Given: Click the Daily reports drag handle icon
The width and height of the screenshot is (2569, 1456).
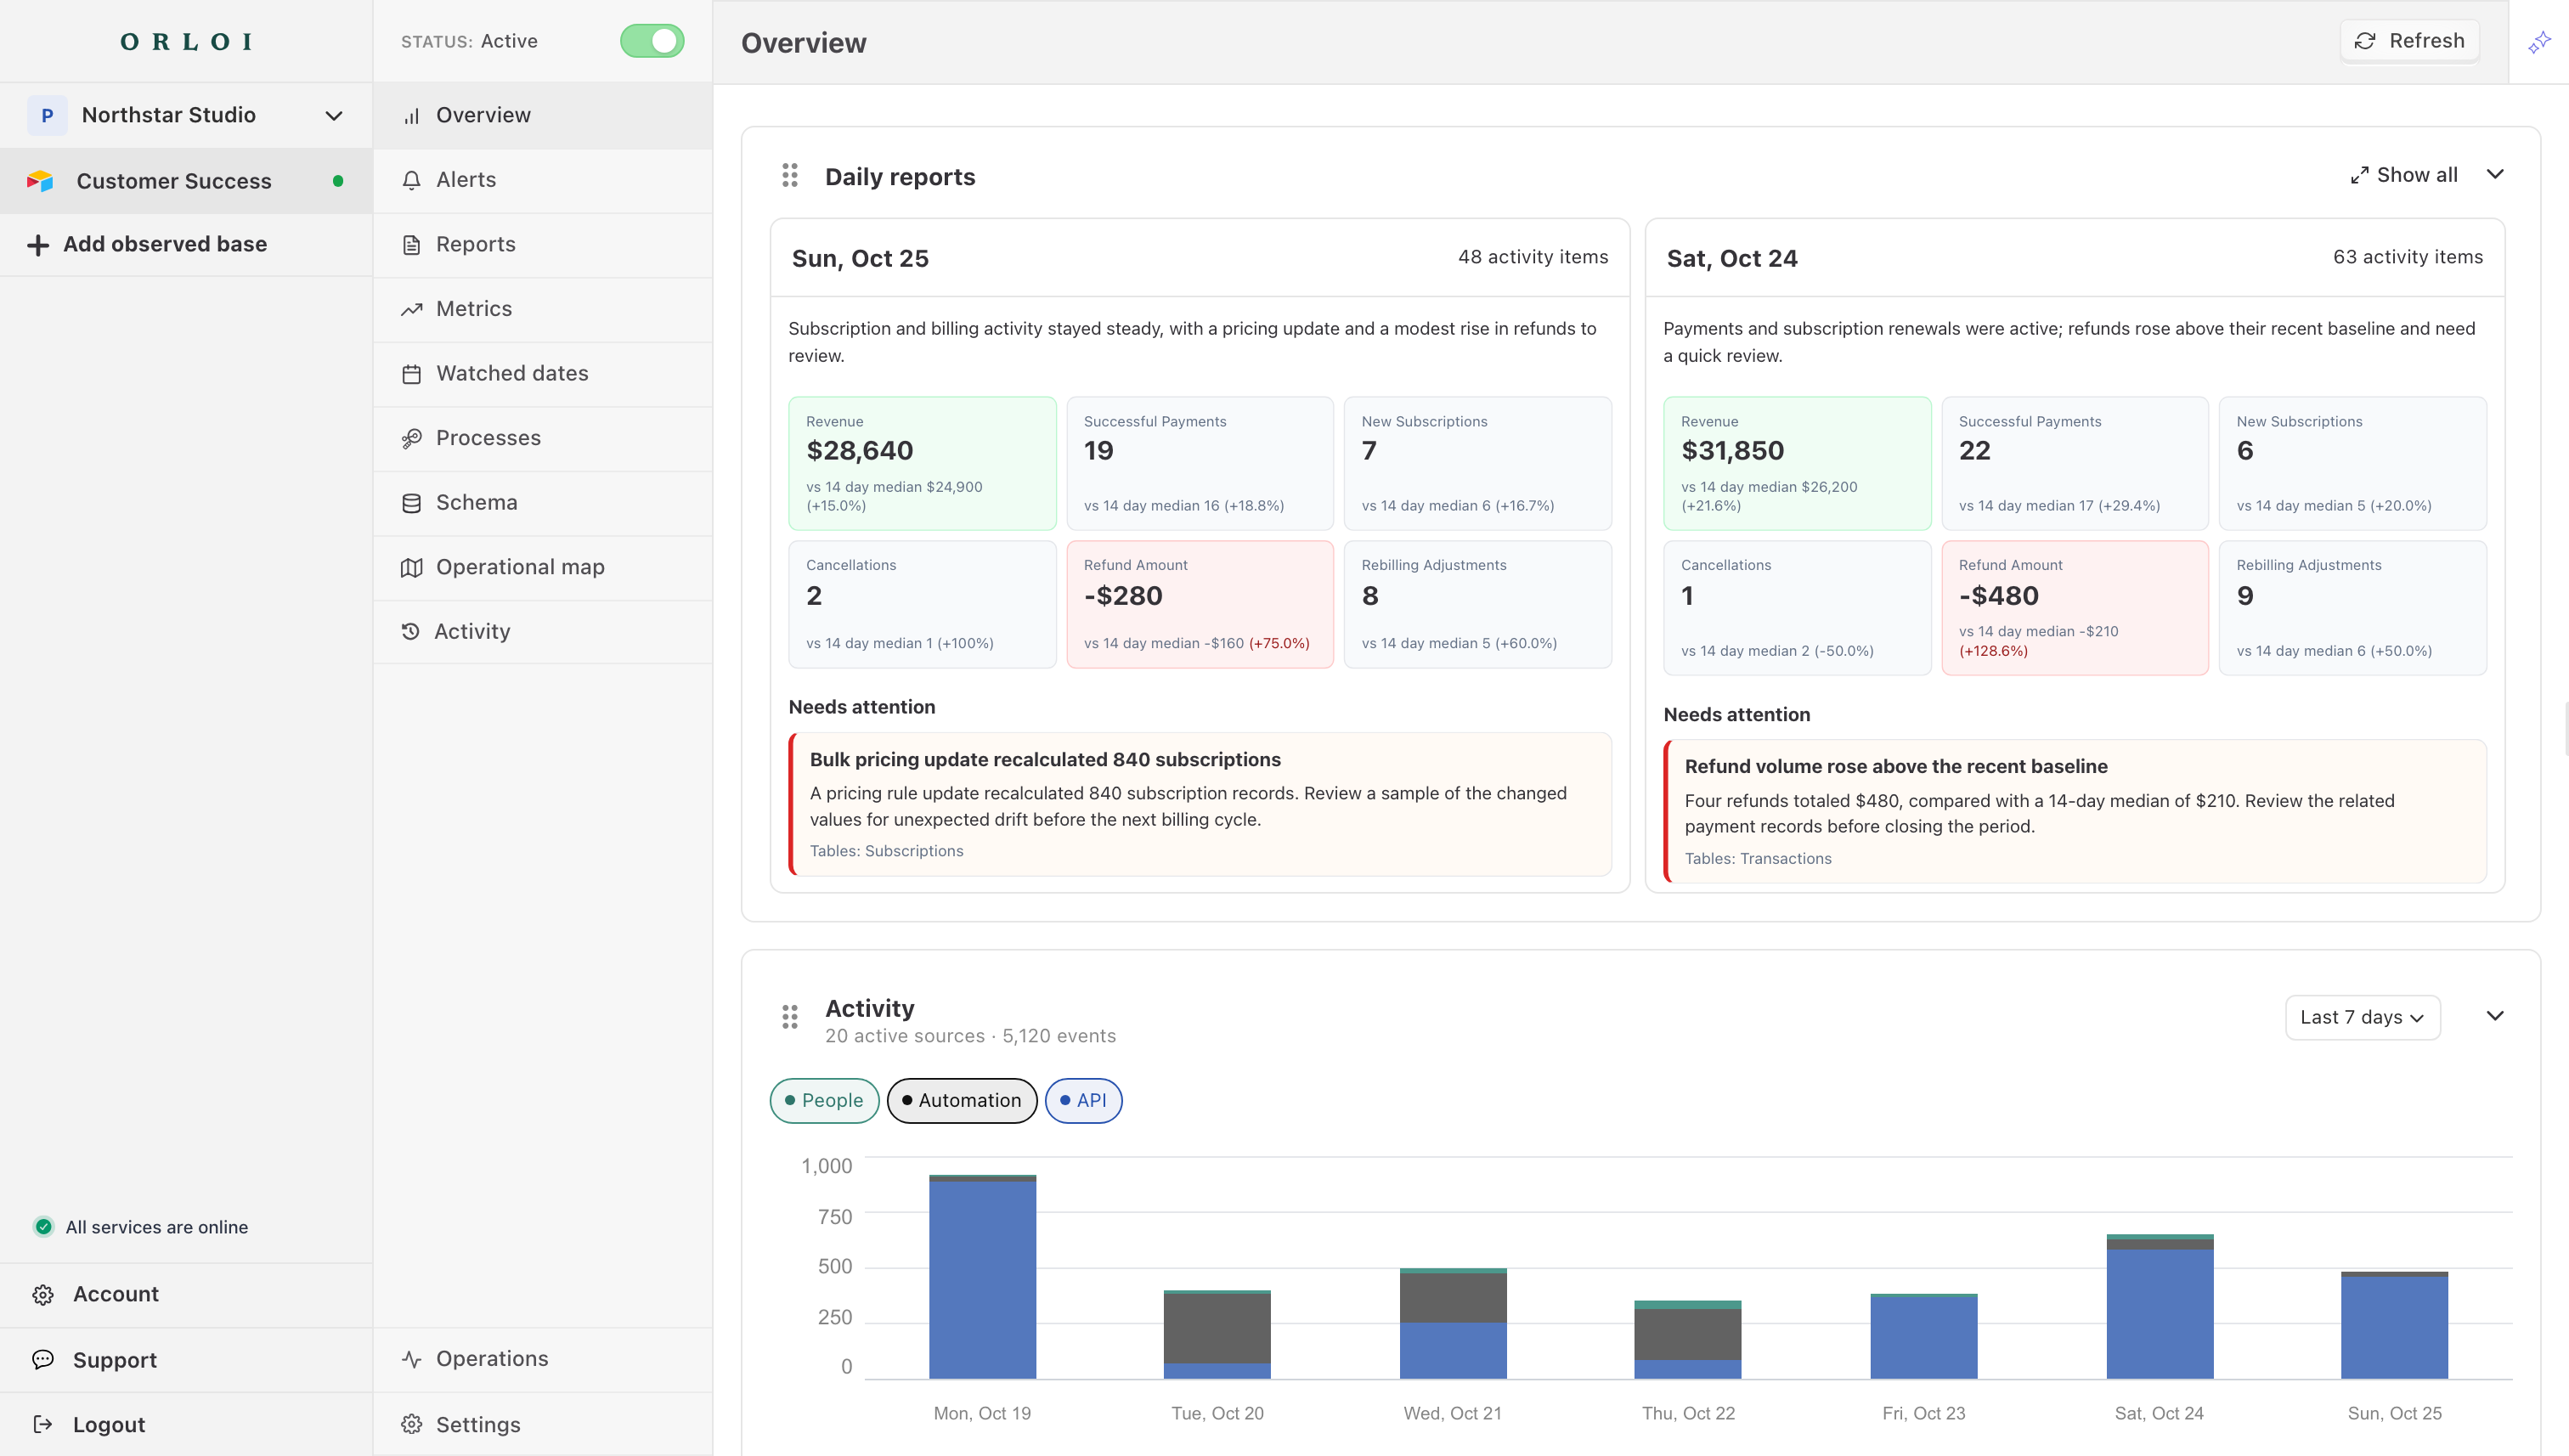Looking at the screenshot, I should click(x=790, y=175).
